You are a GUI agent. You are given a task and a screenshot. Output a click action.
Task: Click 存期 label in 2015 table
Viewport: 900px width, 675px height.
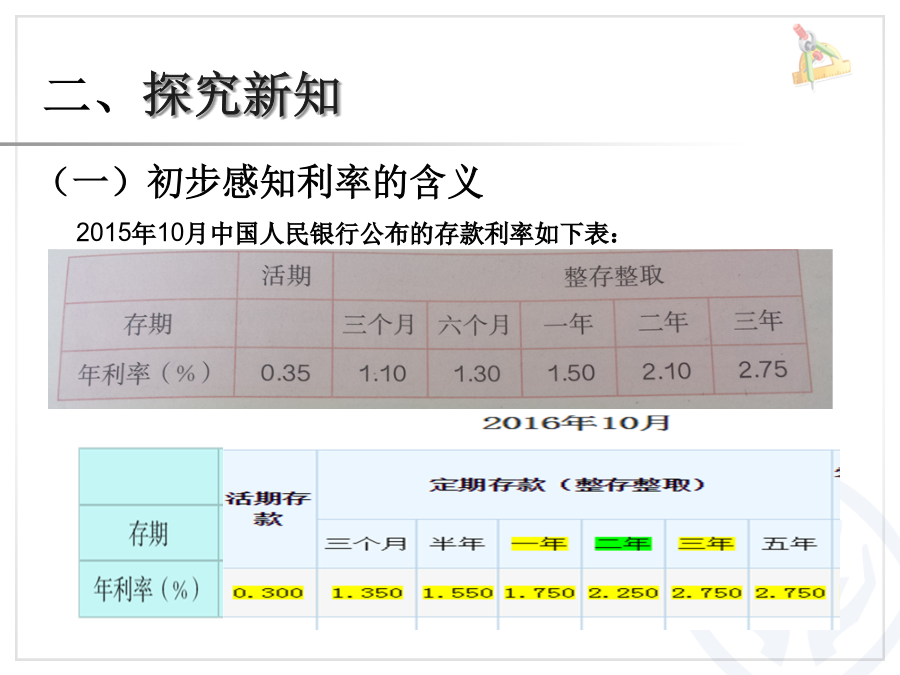[x=148, y=324]
